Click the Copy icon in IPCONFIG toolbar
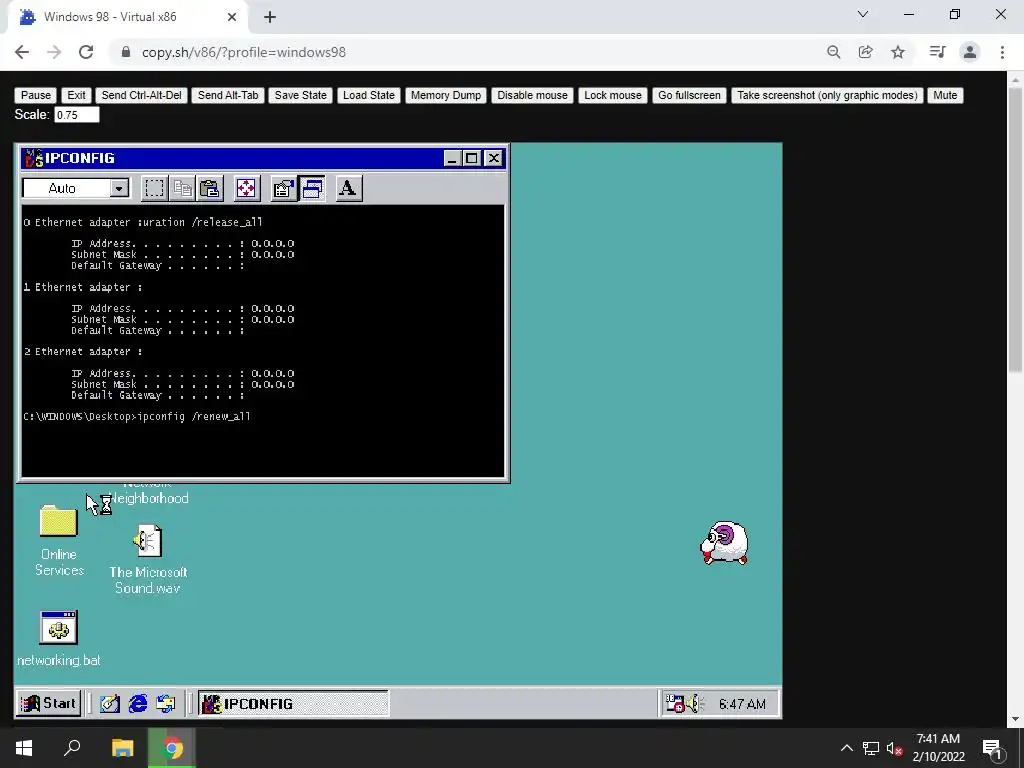Image resolution: width=1024 pixels, height=768 pixels. (x=182, y=189)
